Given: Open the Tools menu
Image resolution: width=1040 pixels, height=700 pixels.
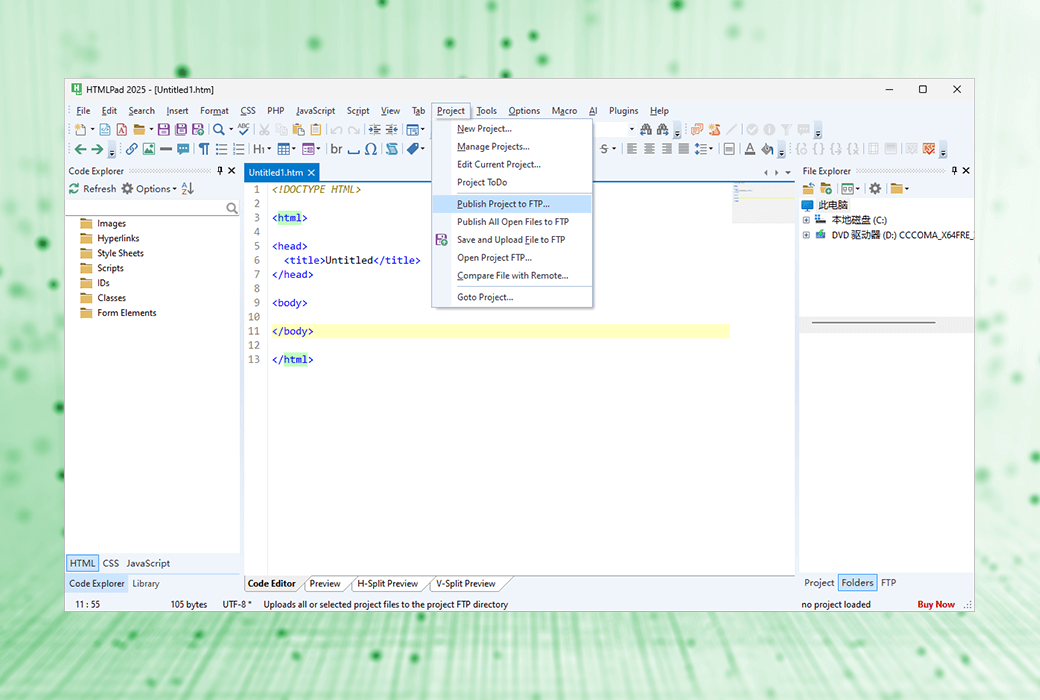Looking at the screenshot, I should click(x=486, y=111).
